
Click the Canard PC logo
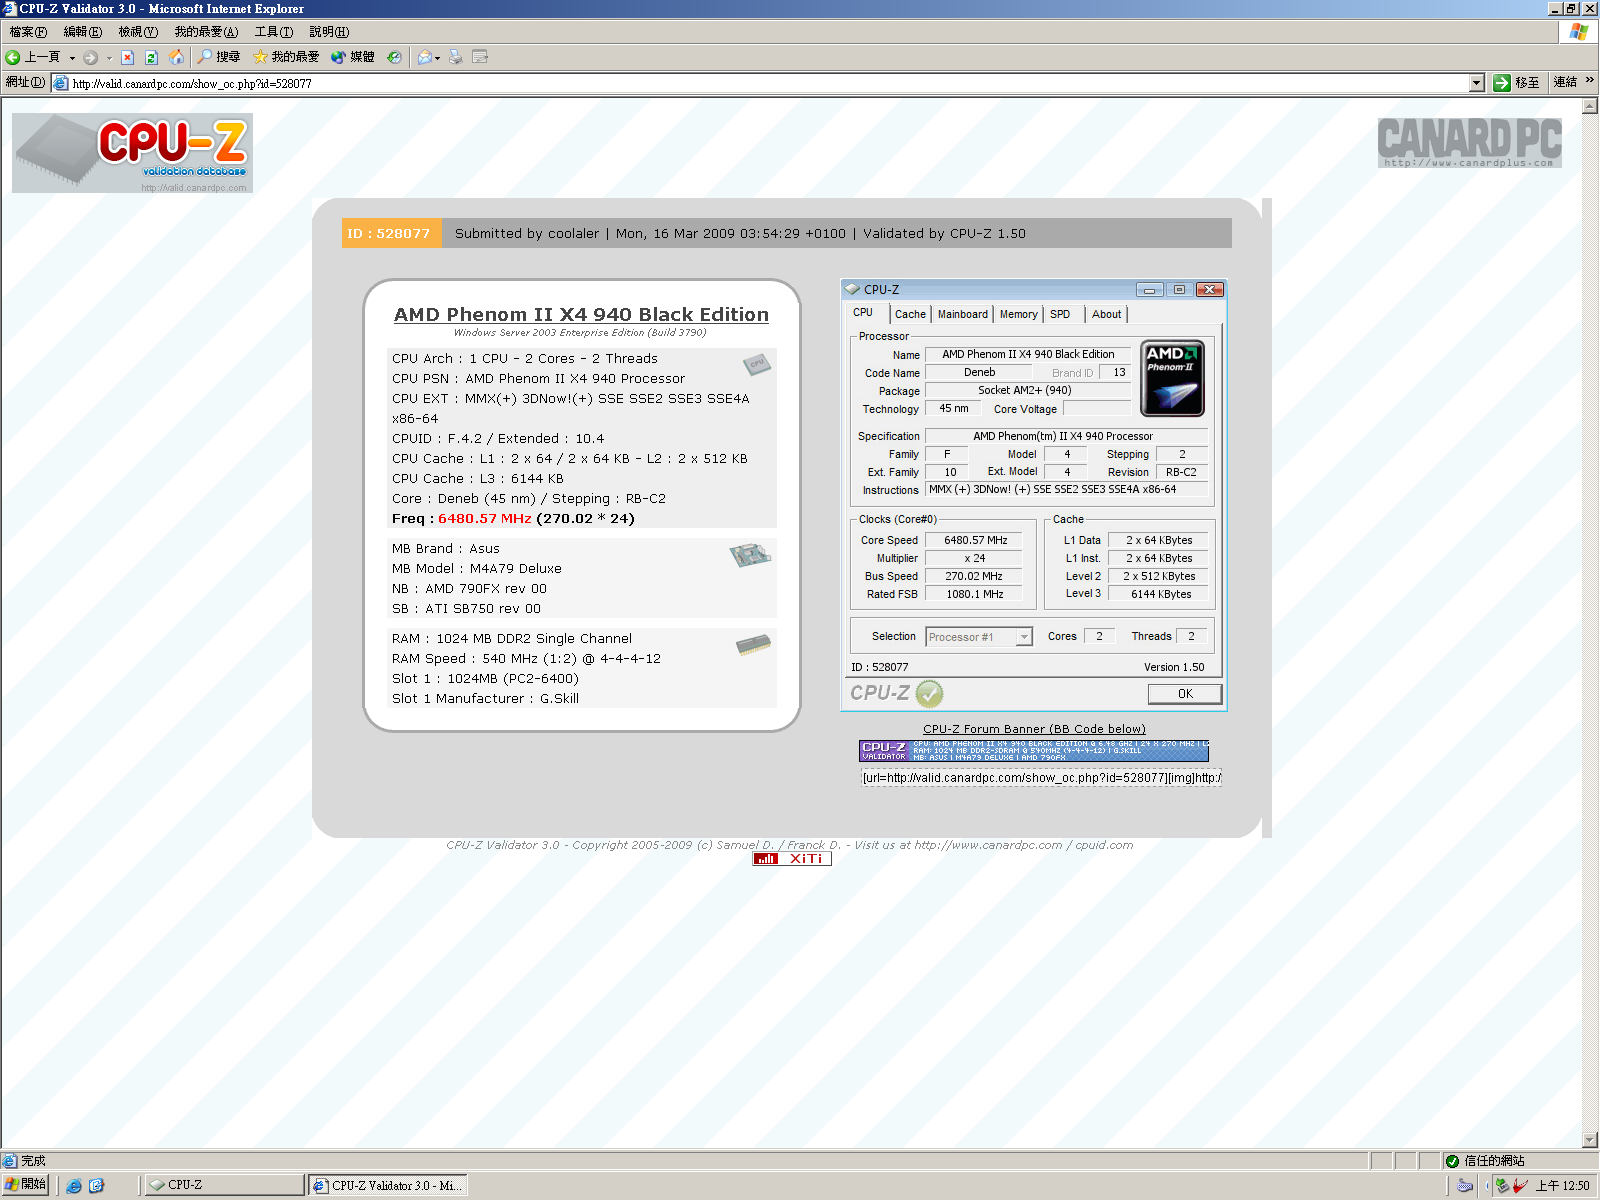[1470, 142]
